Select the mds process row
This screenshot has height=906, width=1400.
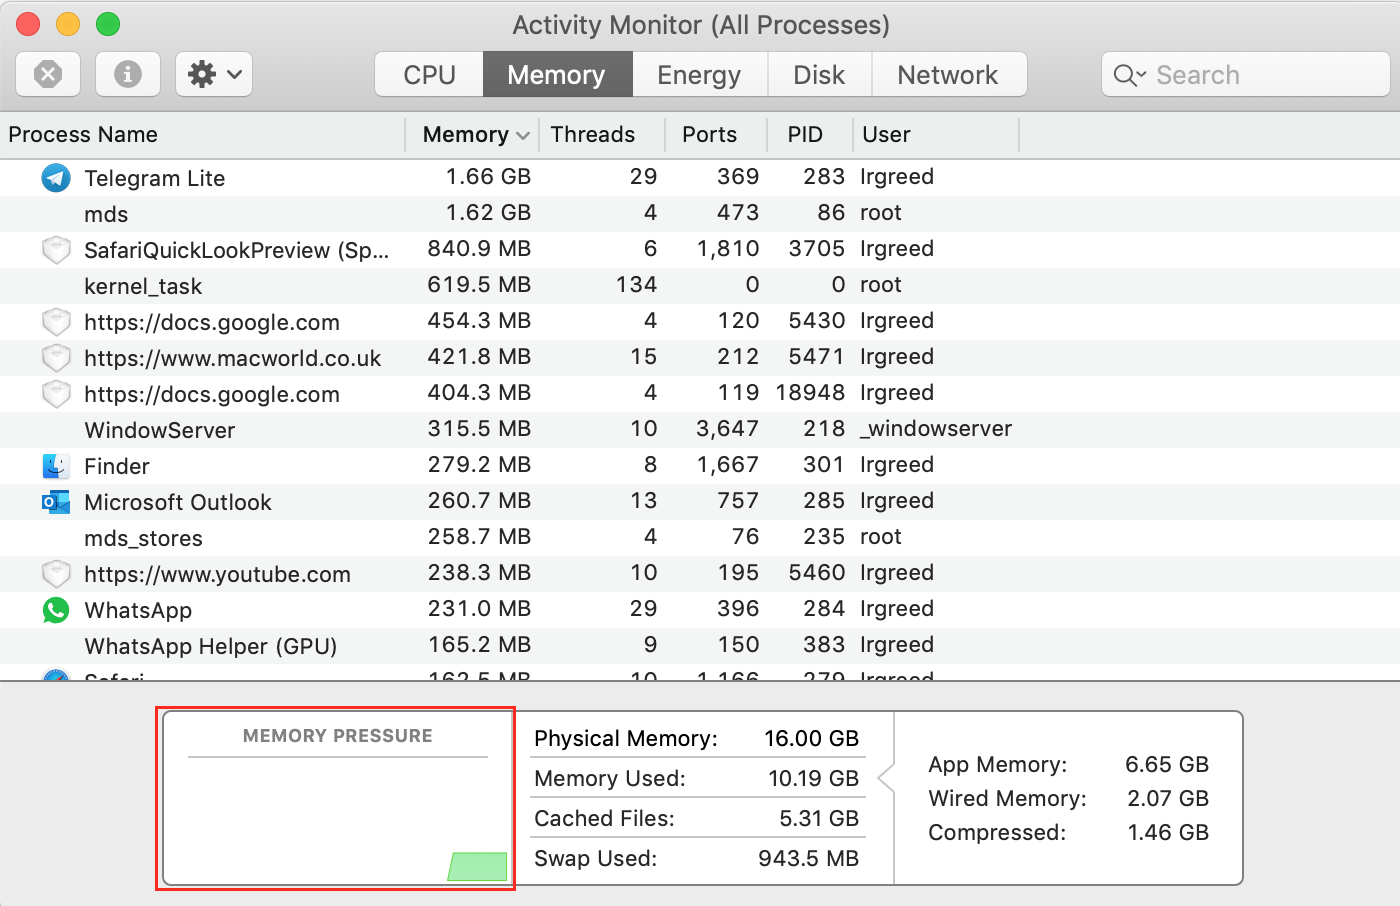click(x=700, y=213)
